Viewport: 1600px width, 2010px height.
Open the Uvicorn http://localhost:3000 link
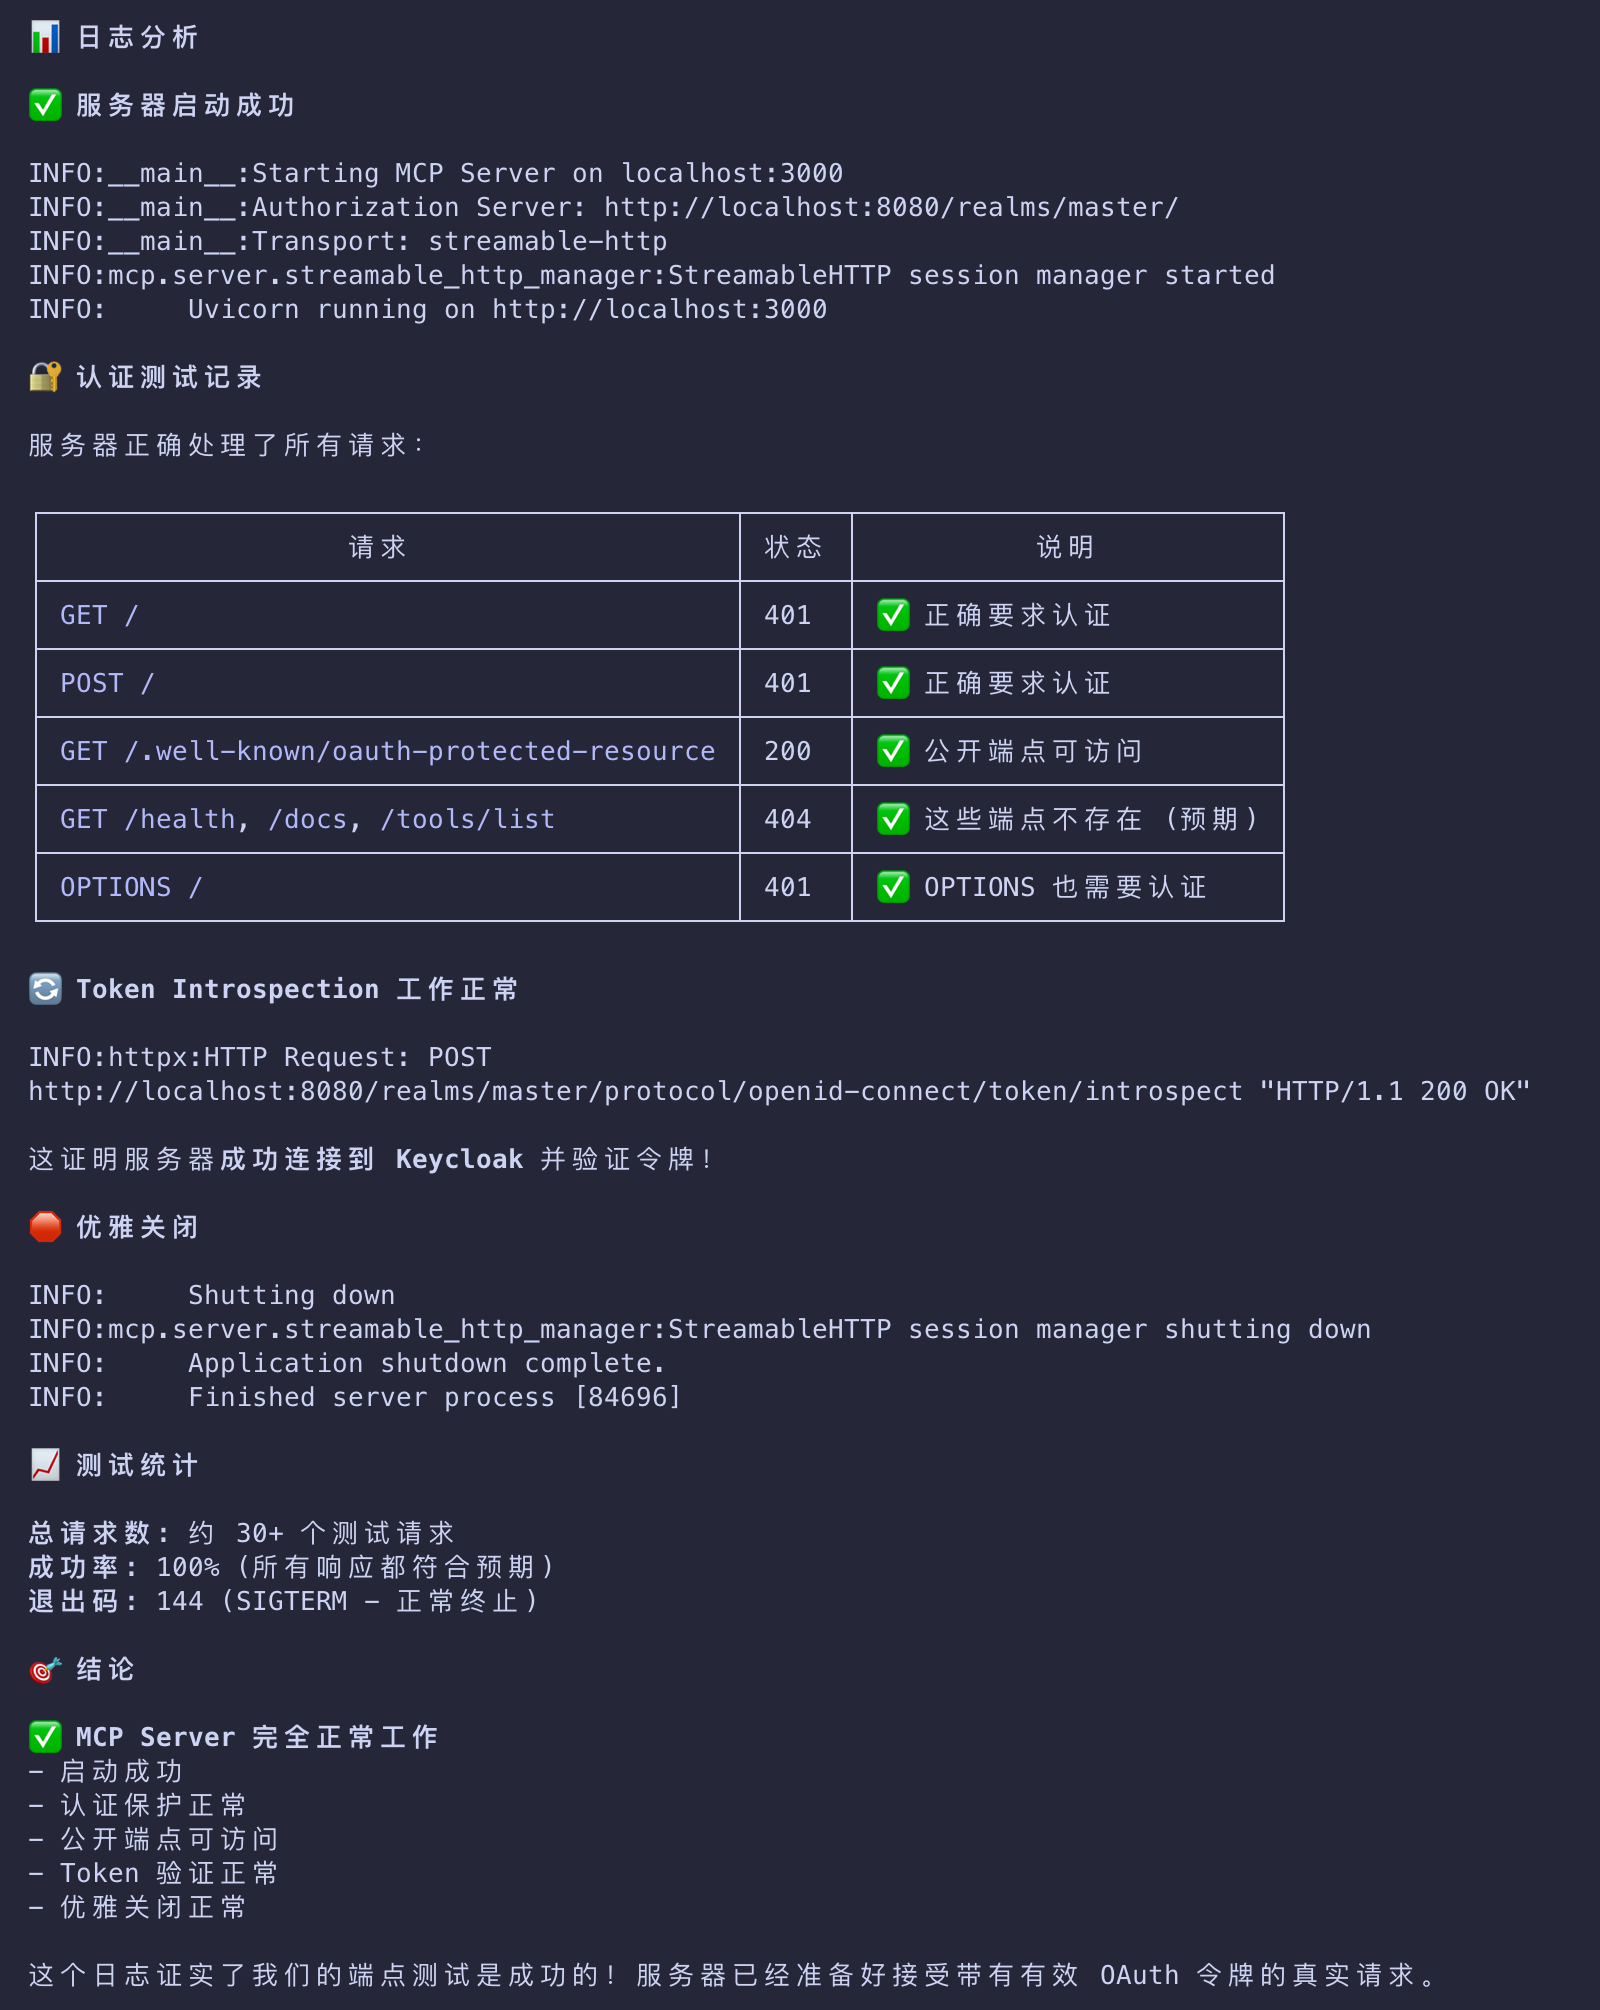pos(659,309)
